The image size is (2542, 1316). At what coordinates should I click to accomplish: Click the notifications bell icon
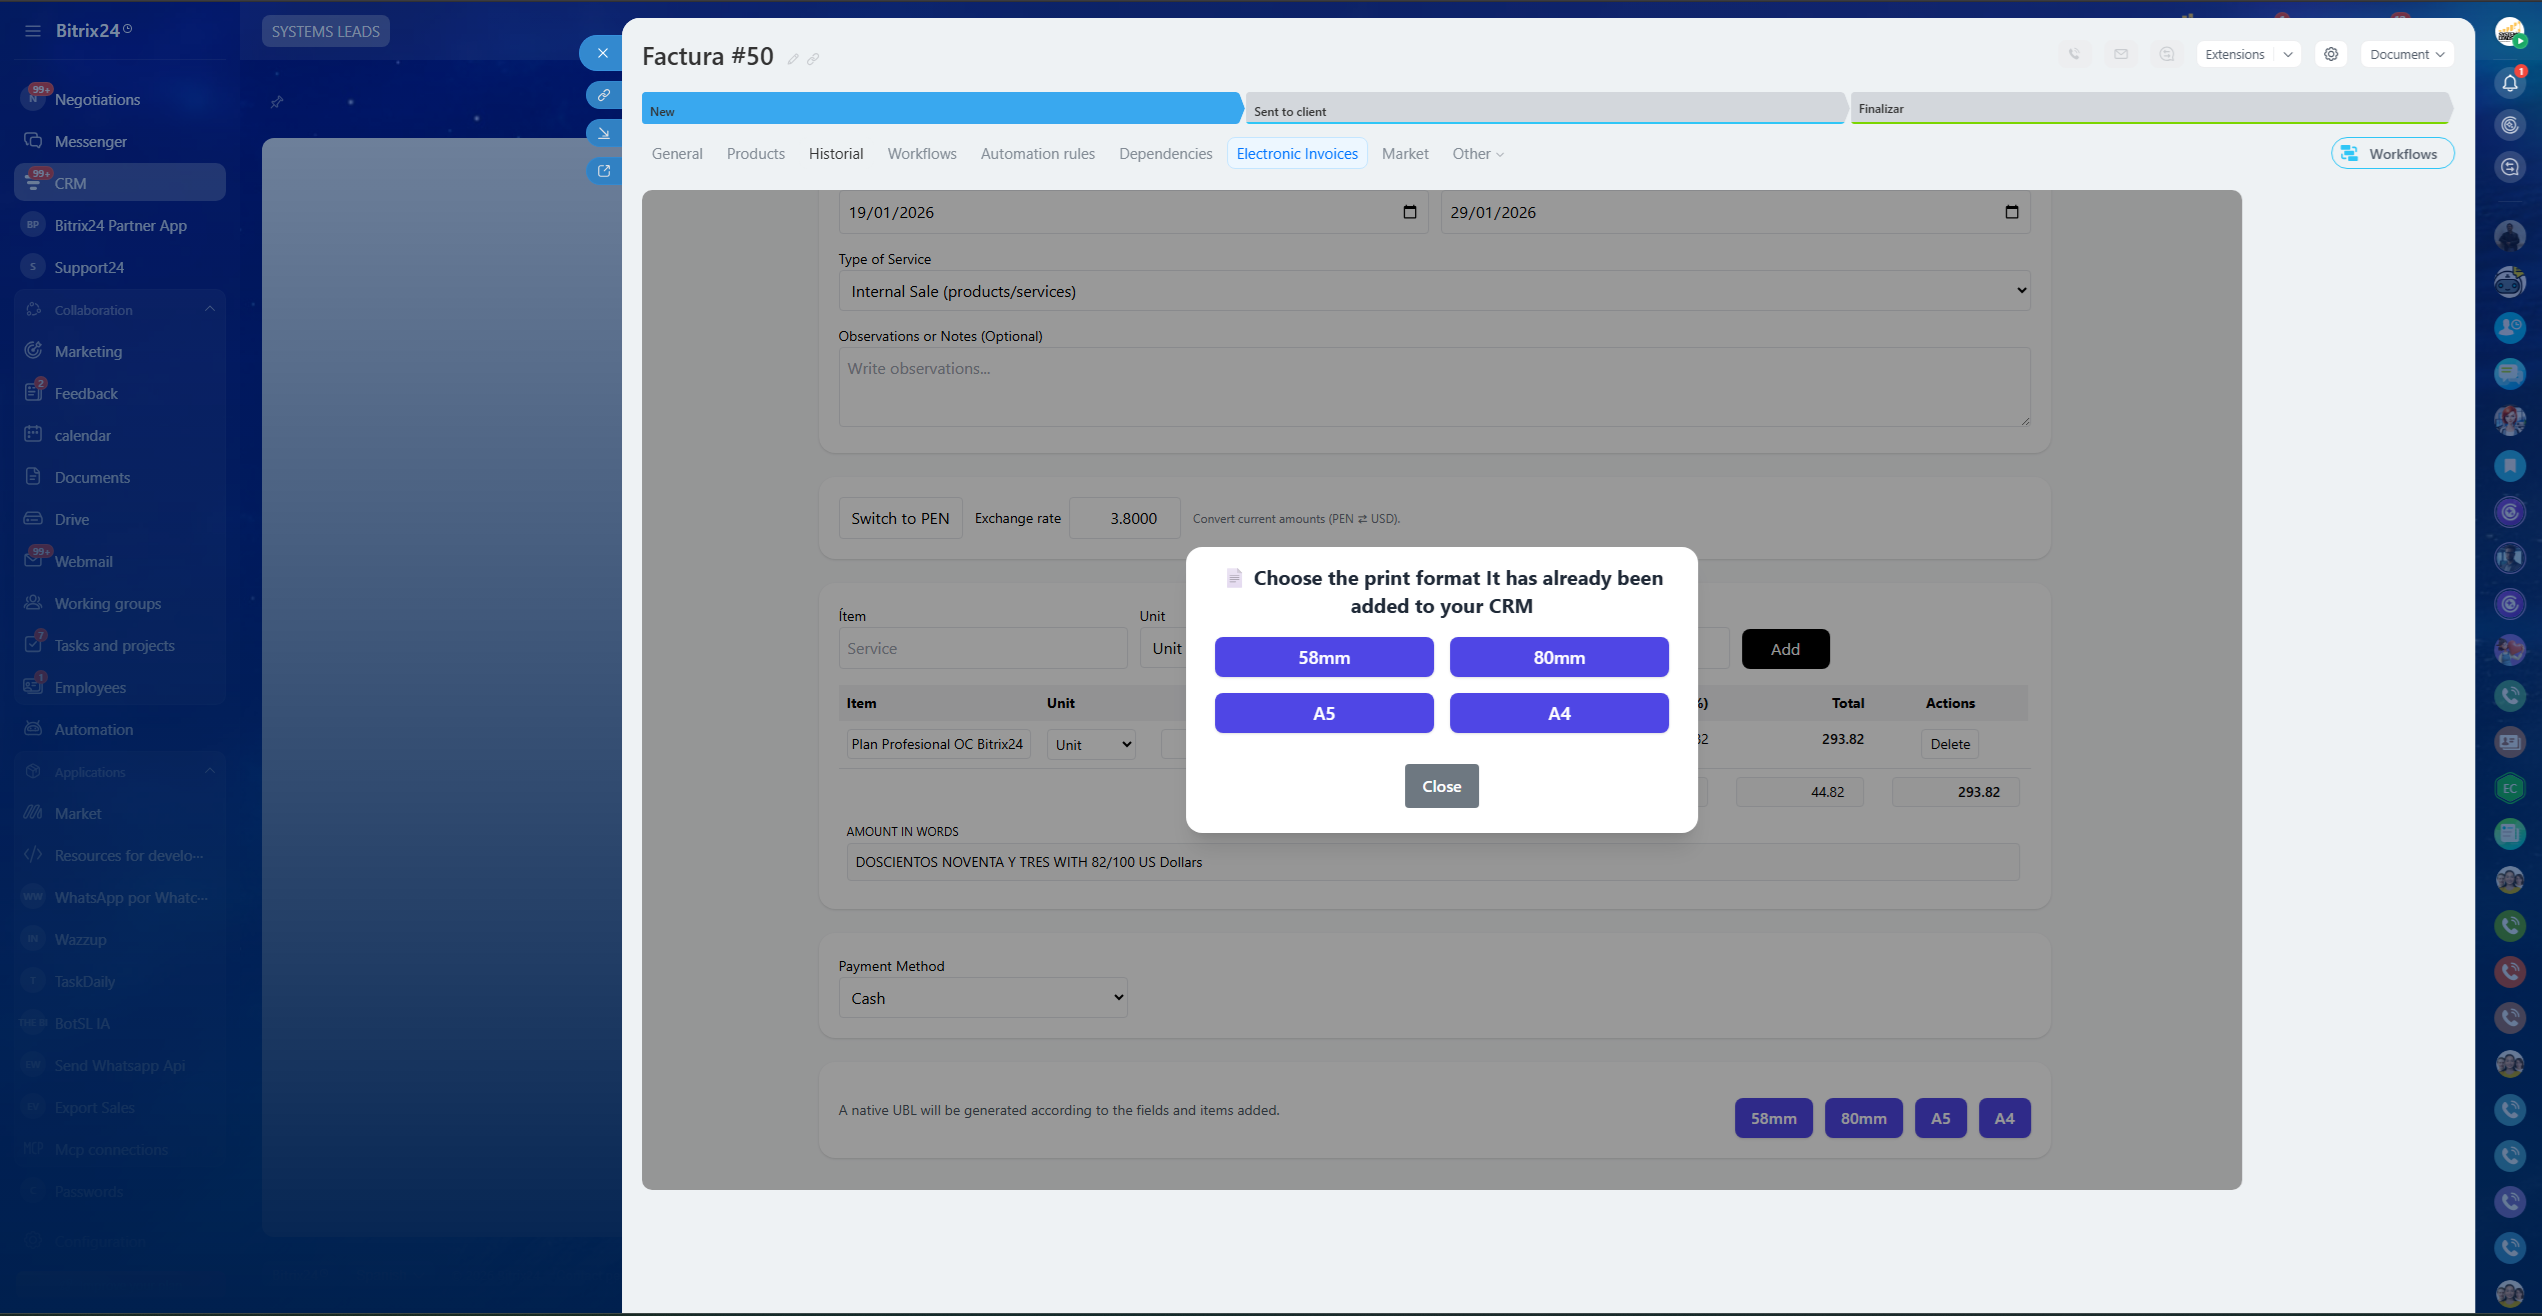2509,83
